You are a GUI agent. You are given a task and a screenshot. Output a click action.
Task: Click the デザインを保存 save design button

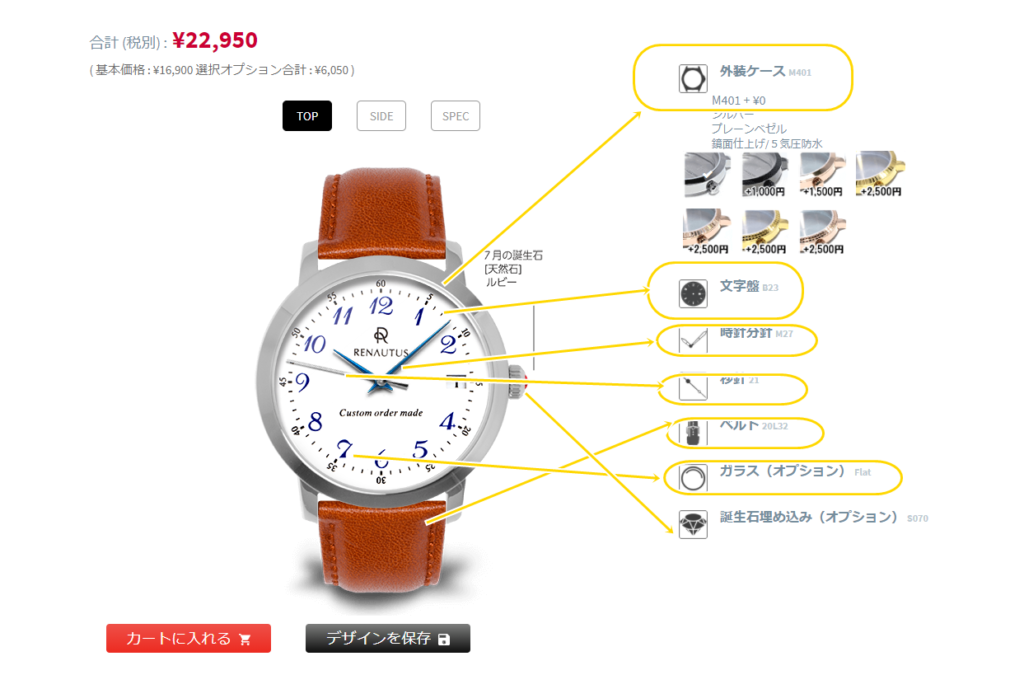(x=388, y=638)
